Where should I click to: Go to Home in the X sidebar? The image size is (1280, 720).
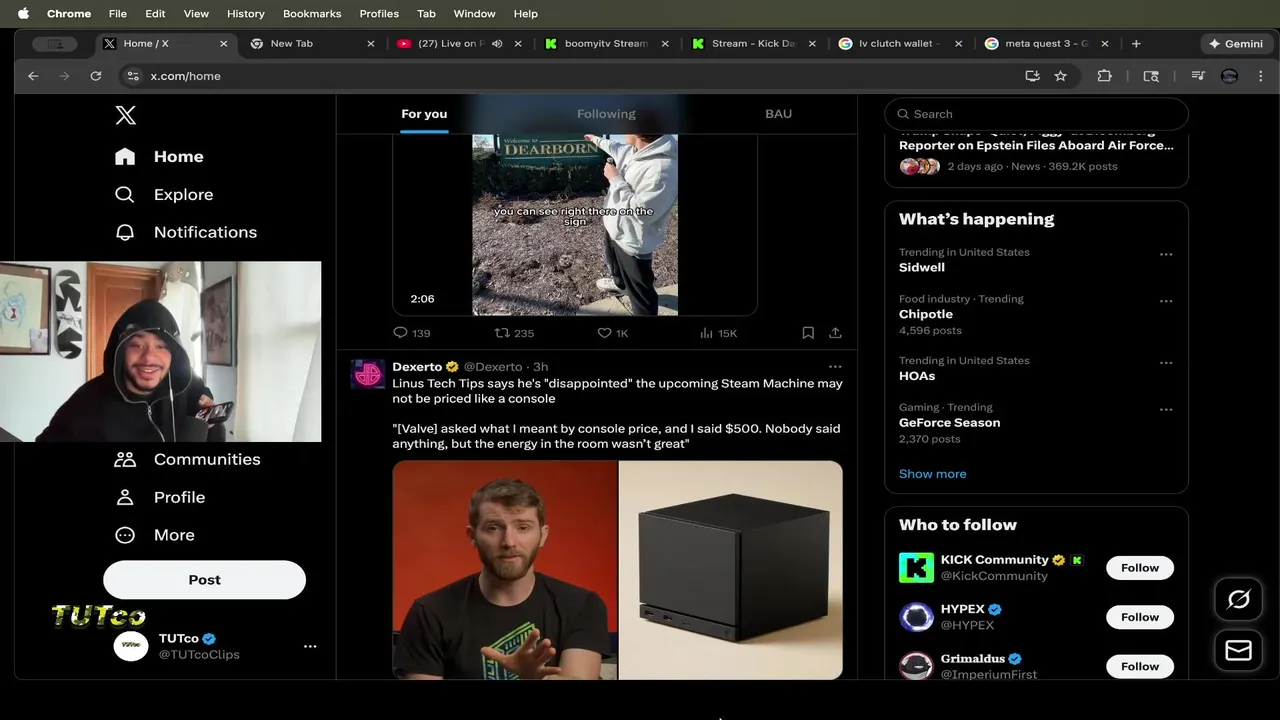[x=159, y=156]
